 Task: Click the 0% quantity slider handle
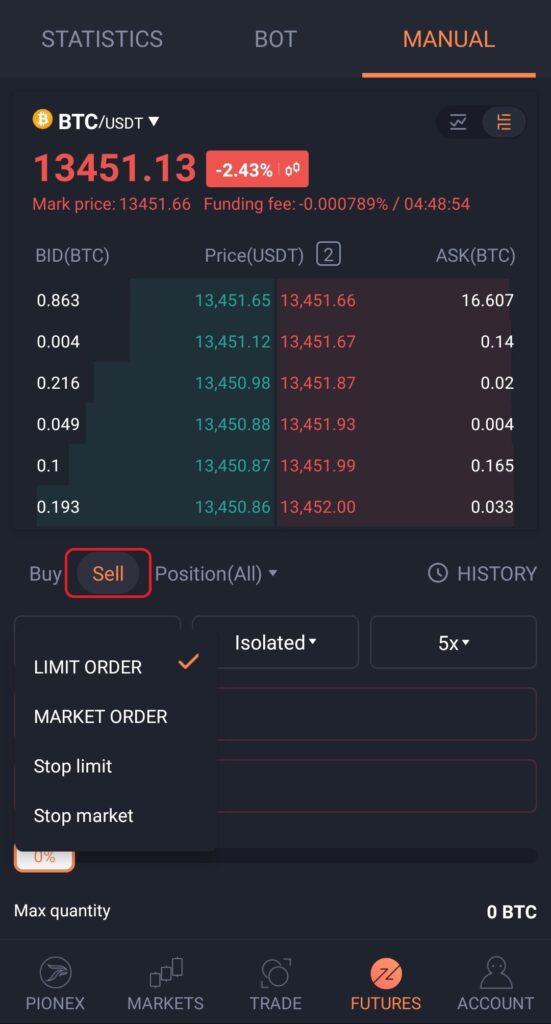[44, 858]
